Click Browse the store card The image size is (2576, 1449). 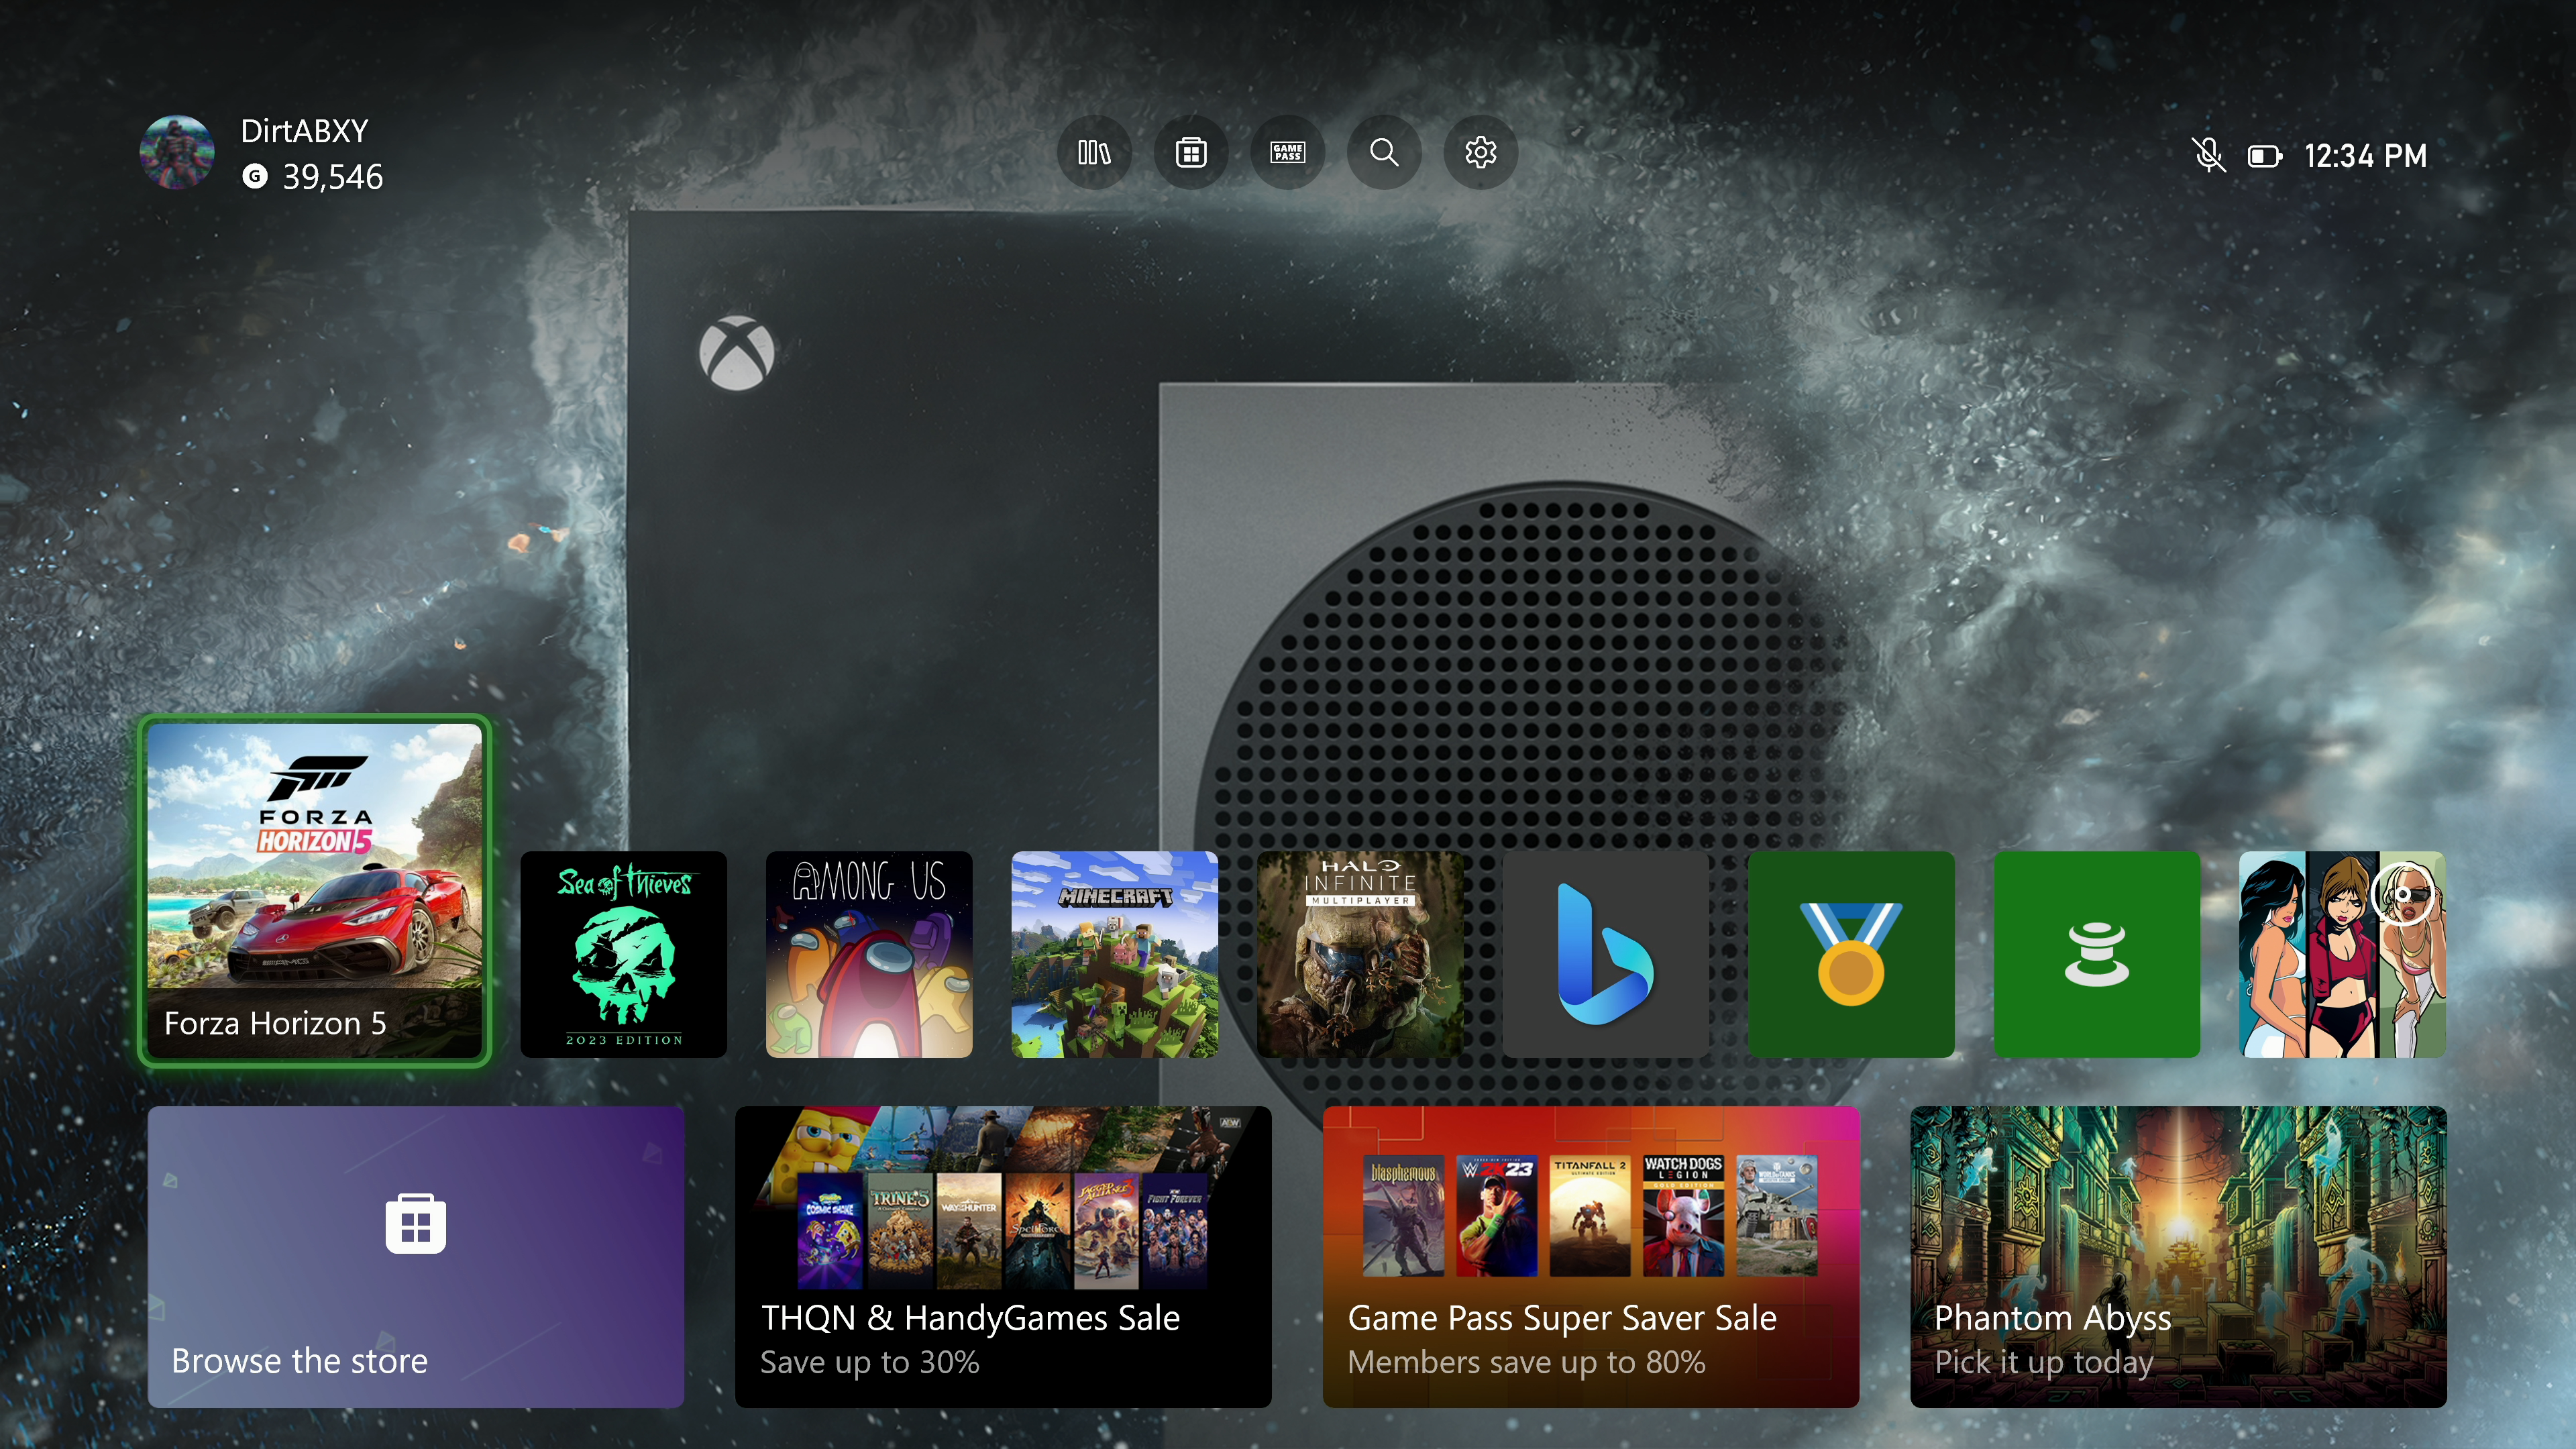click(415, 1256)
